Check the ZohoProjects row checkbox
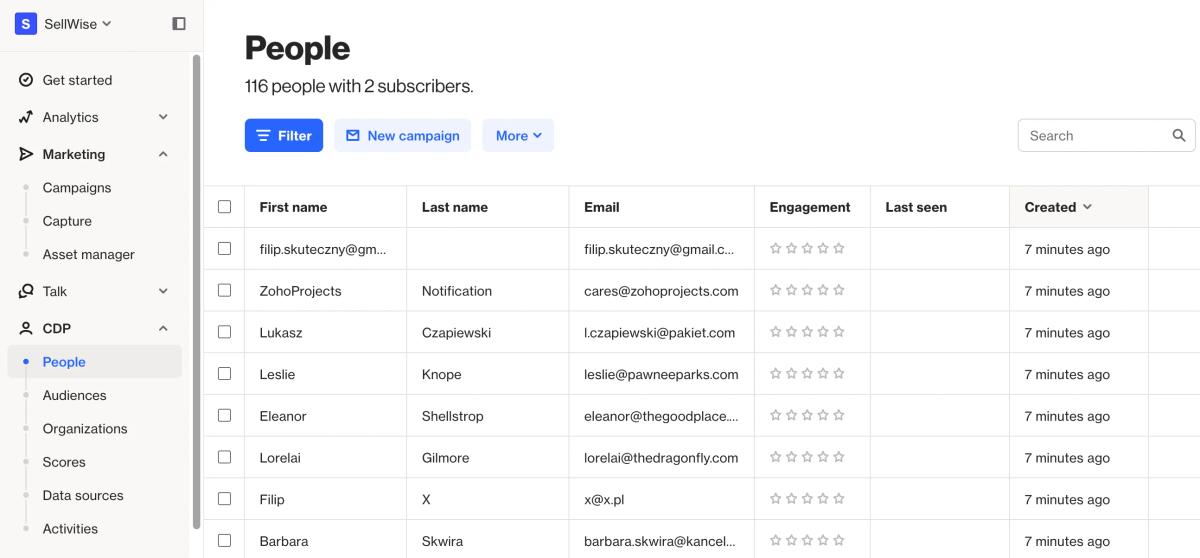Viewport: 1200px width, 558px height. [x=224, y=290]
